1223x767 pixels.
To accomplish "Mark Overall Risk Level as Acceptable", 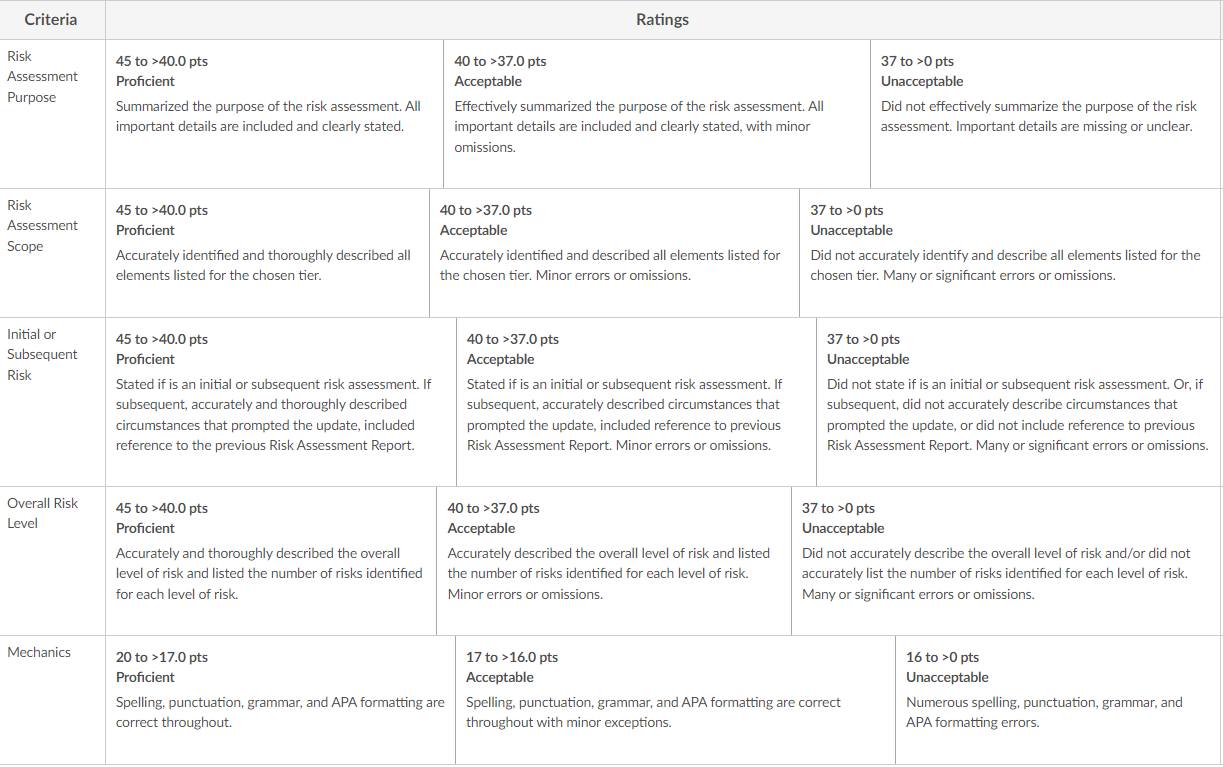I will click(x=614, y=561).
